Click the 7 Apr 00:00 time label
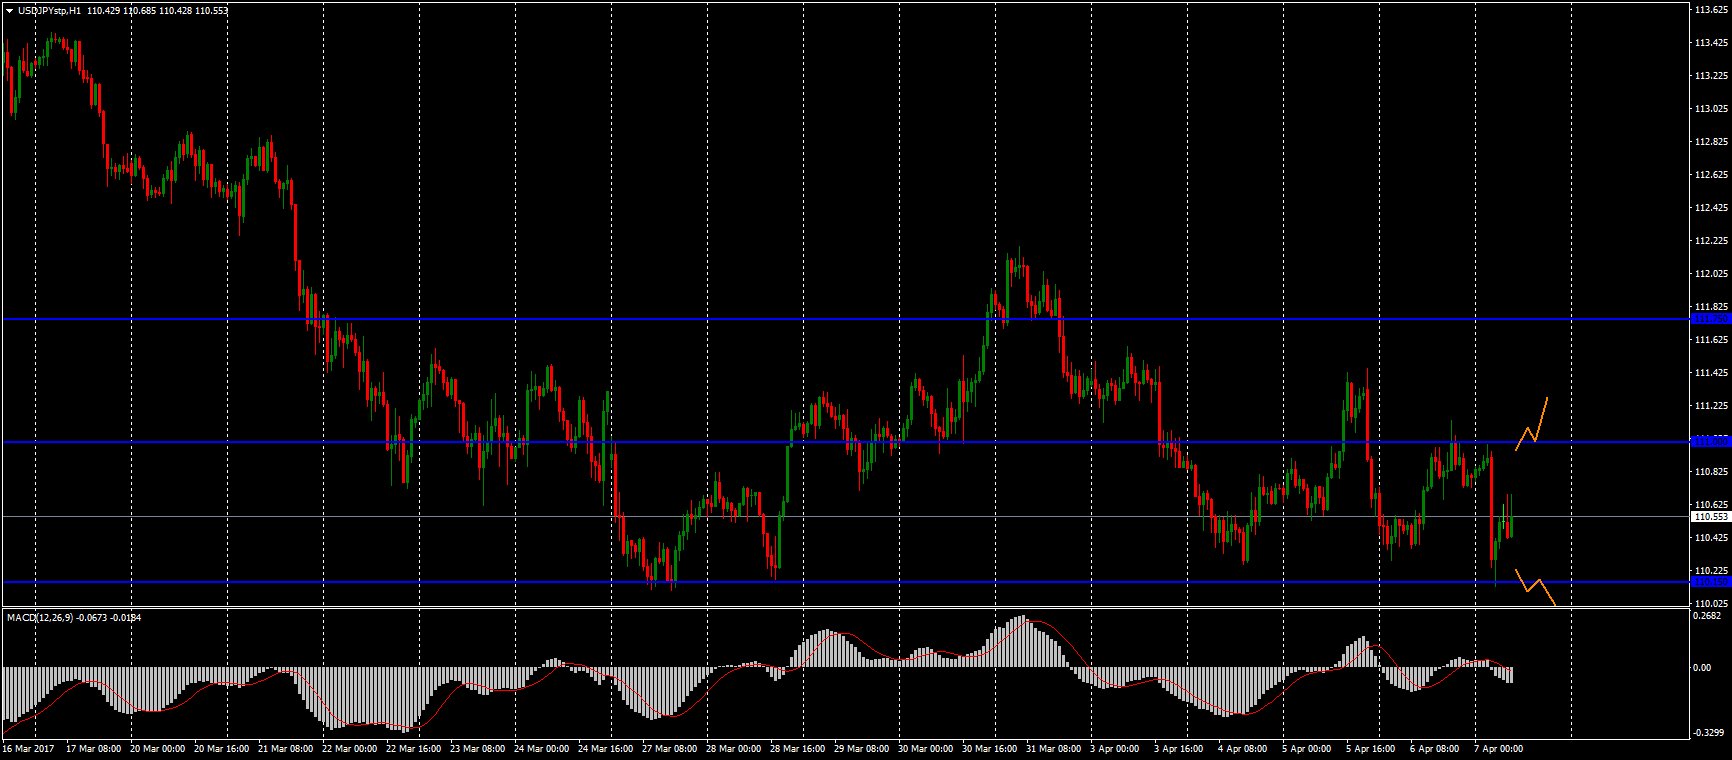 point(1500,748)
